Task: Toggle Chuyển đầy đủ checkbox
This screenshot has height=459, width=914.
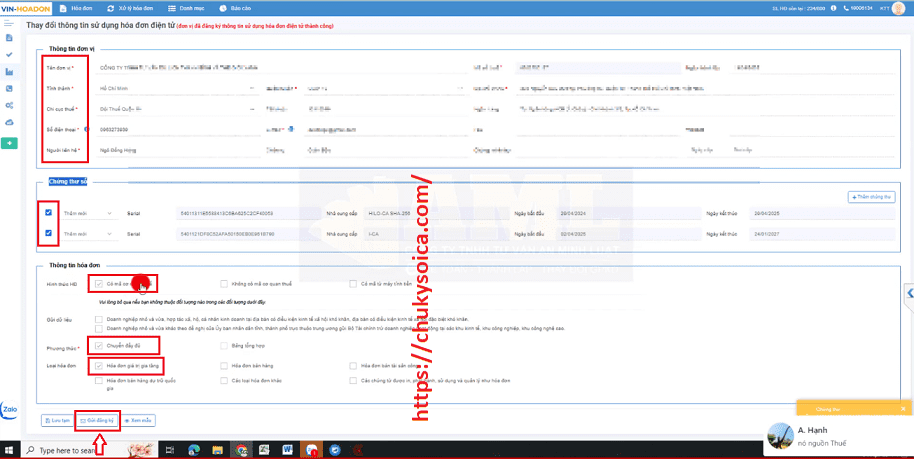Action: [99, 346]
